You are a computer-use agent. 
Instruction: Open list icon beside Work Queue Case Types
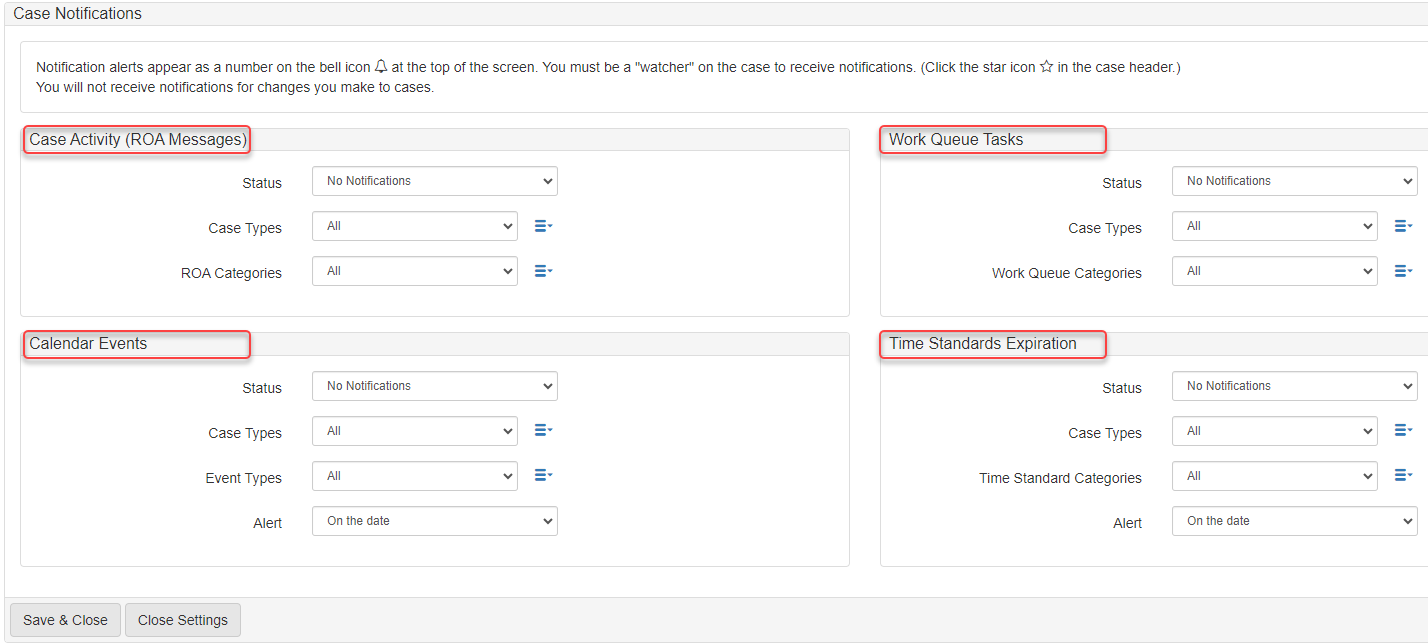point(1403,227)
